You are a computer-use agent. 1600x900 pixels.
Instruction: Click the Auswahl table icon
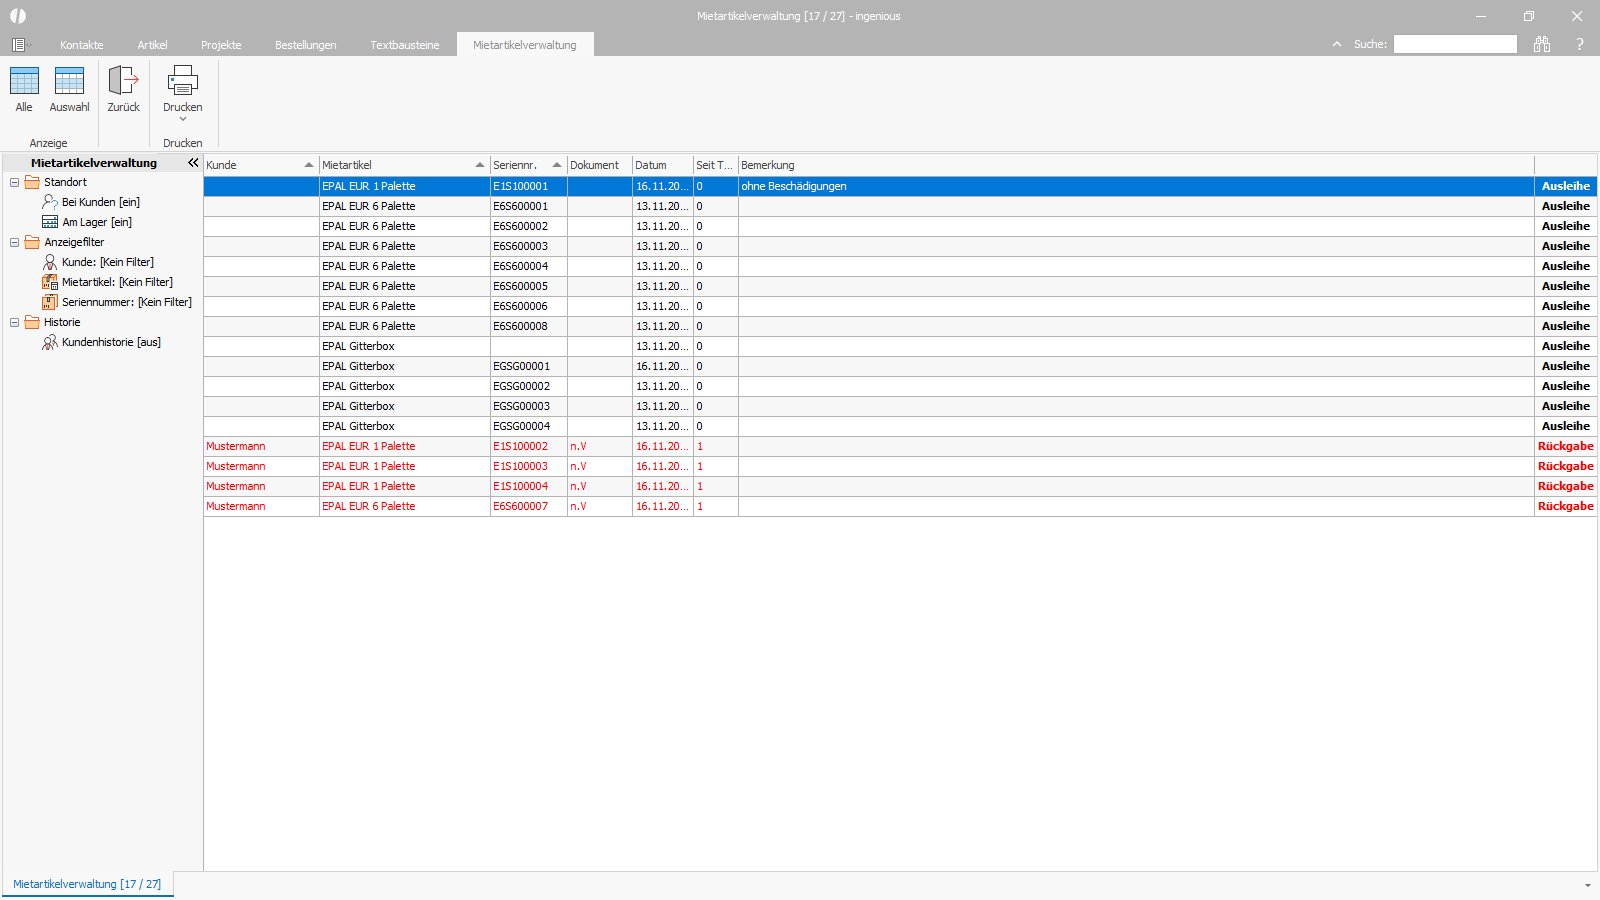[x=69, y=81]
